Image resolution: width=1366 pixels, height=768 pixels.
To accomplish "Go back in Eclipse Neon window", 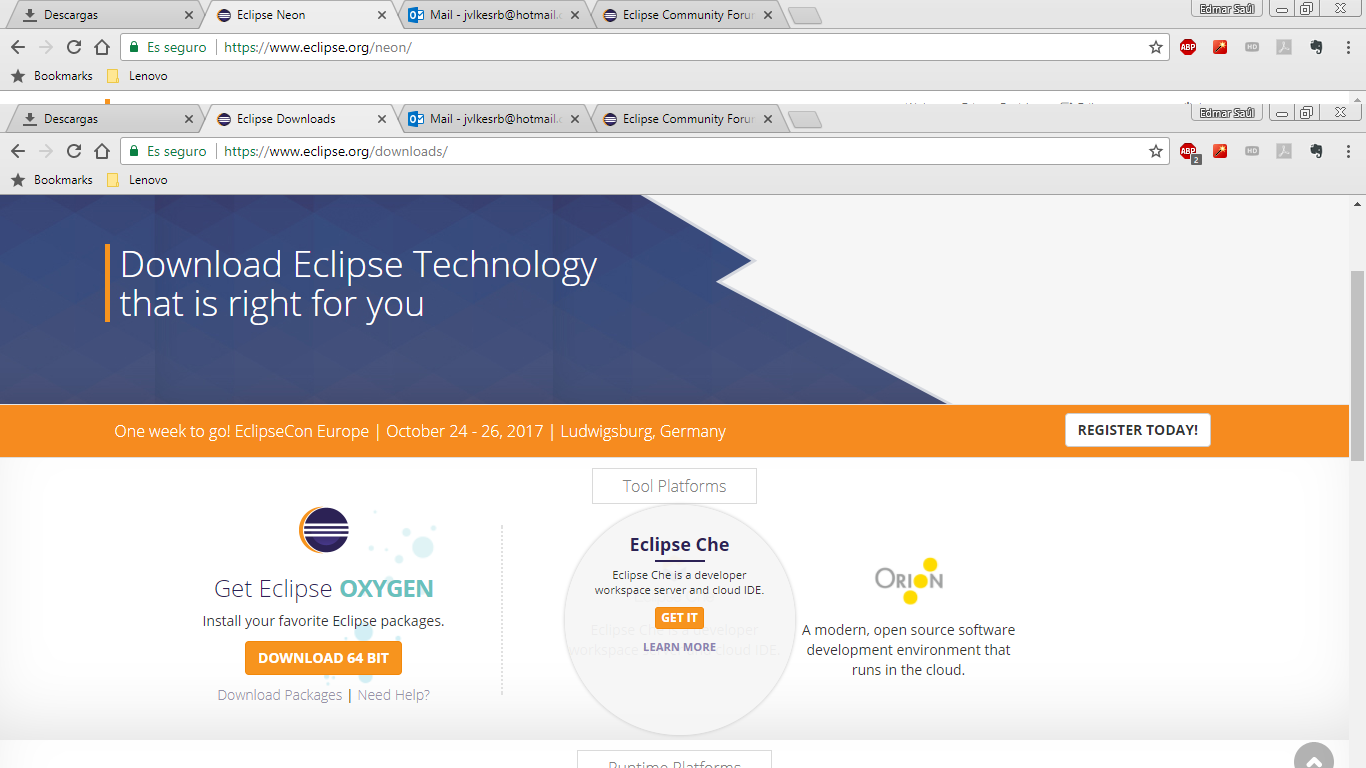I will pyautogui.click(x=17, y=47).
